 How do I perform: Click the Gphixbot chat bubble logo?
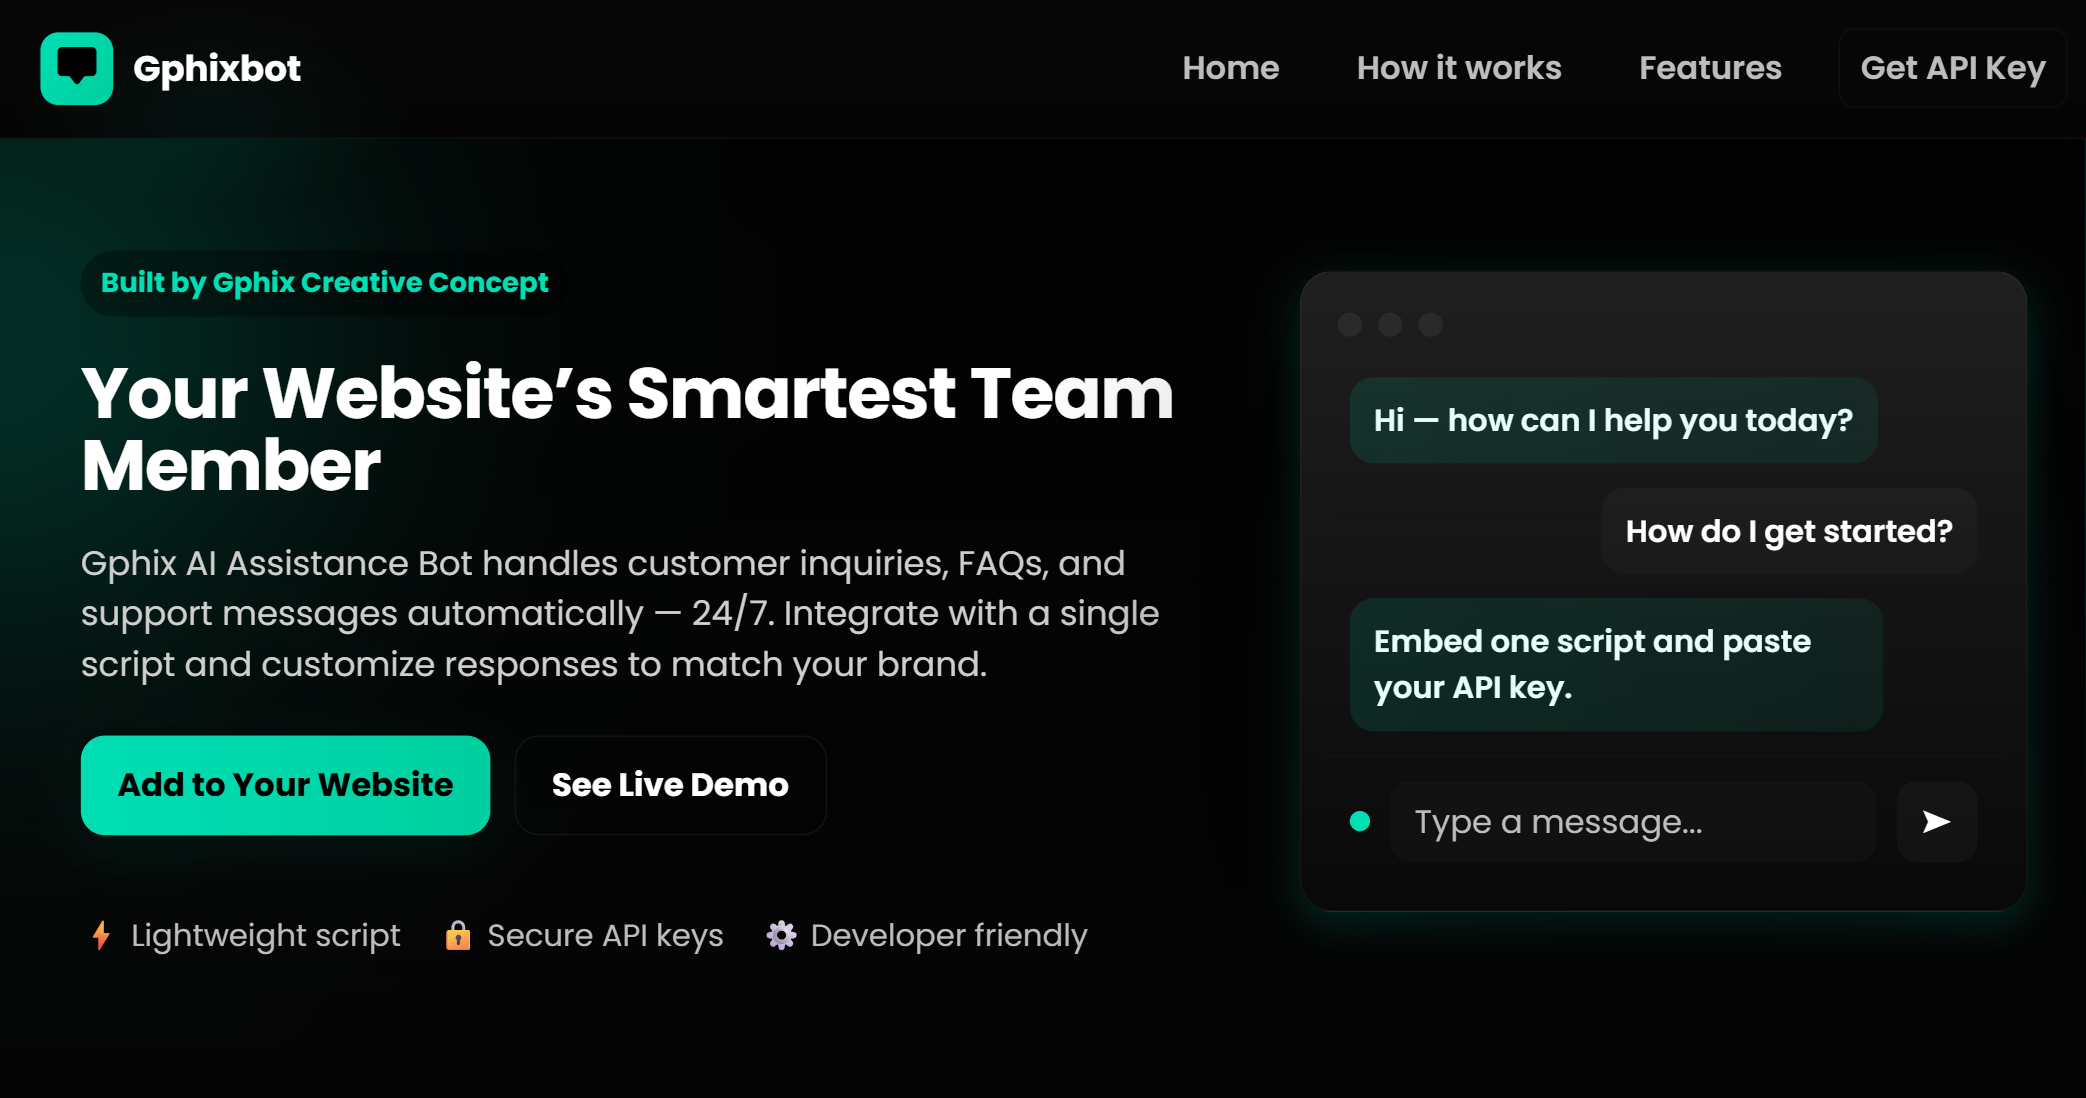click(76, 68)
